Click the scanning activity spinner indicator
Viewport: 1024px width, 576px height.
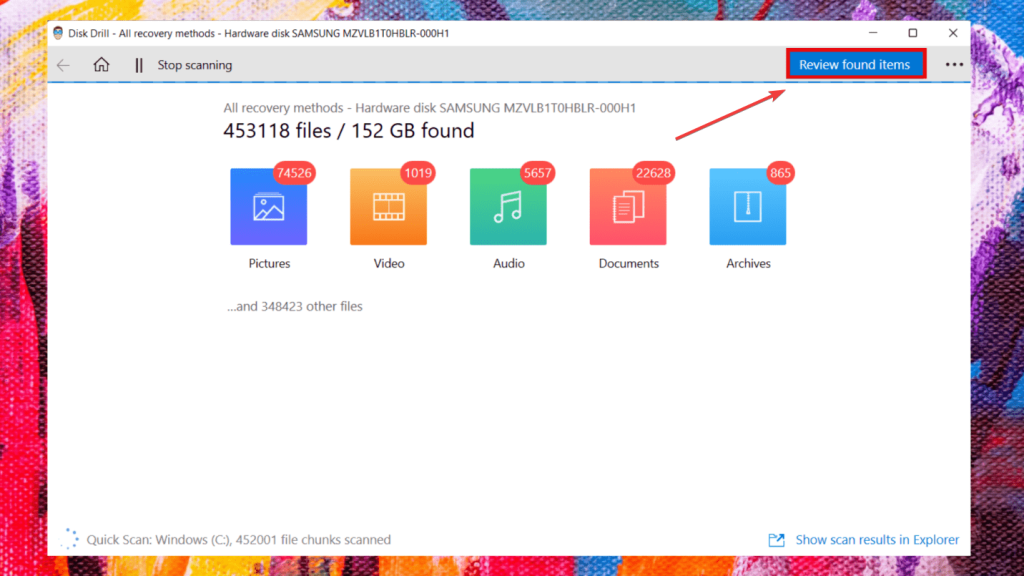click(x=69, y=538)
